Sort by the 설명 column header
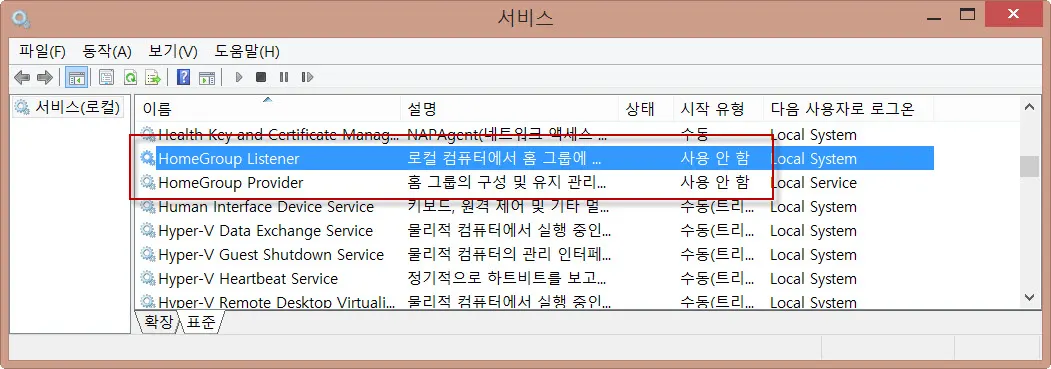Viewport: 1051px width, 369px height. pyautogui.click(x=509, y=108)
